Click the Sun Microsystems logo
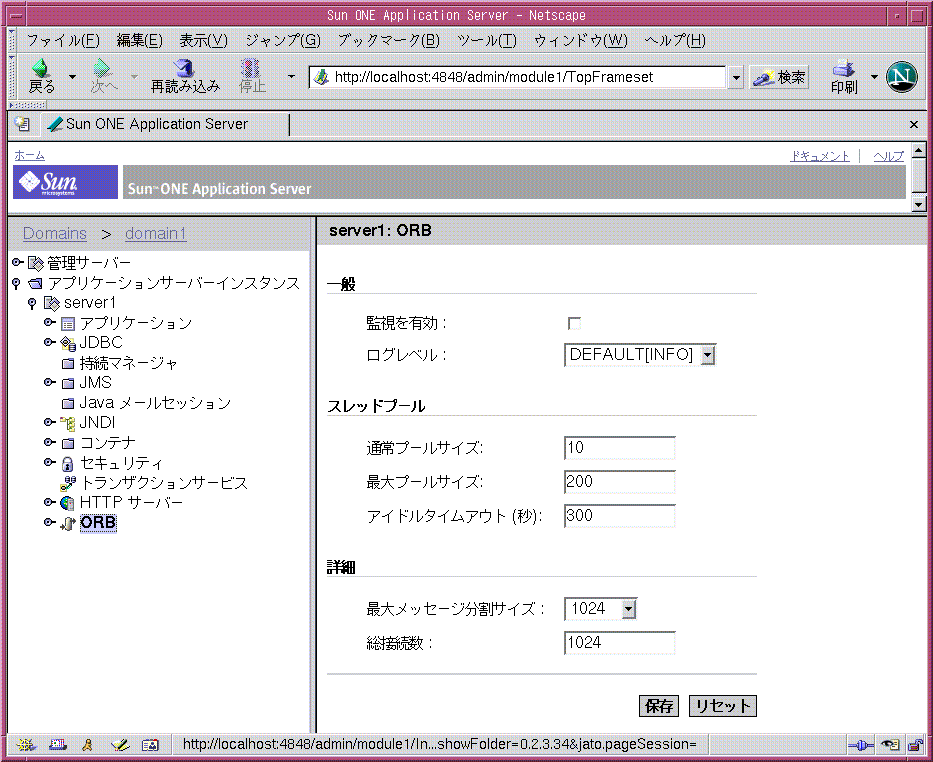 65,182
